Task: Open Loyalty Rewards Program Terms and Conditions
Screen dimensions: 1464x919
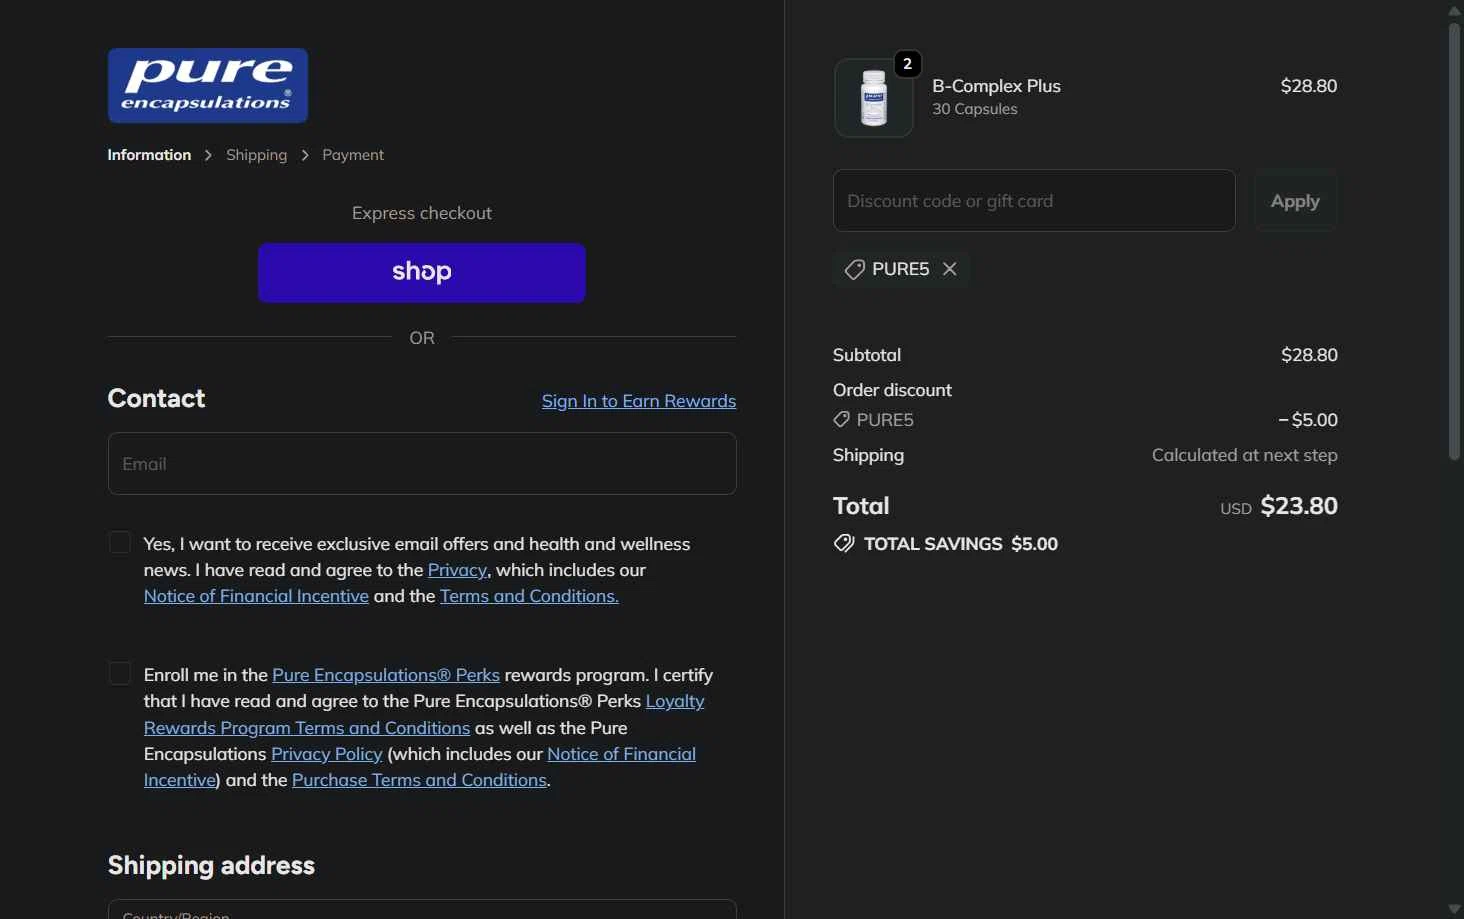Action: (307, 728)
